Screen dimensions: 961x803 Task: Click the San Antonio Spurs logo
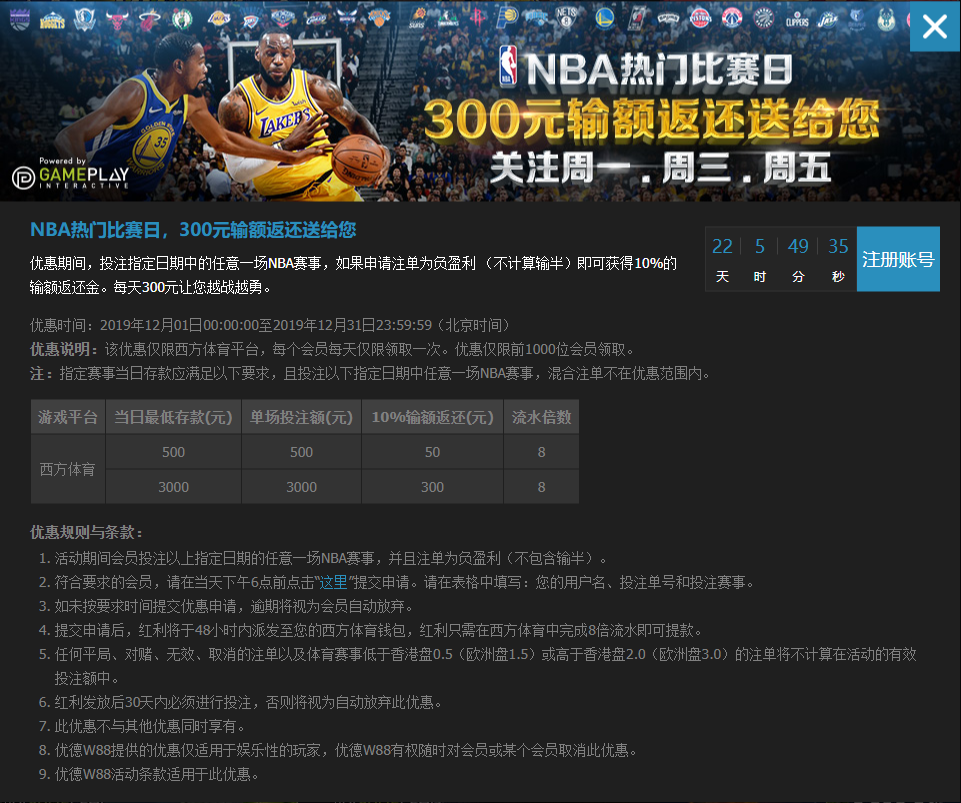(667, 18)
